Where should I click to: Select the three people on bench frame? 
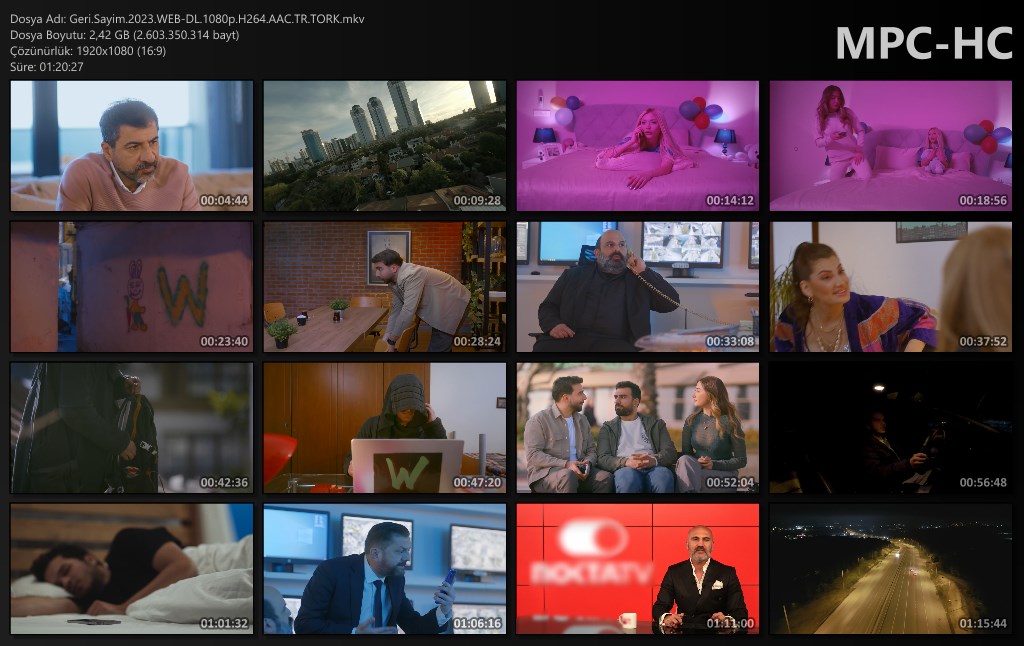pos(638,428)
